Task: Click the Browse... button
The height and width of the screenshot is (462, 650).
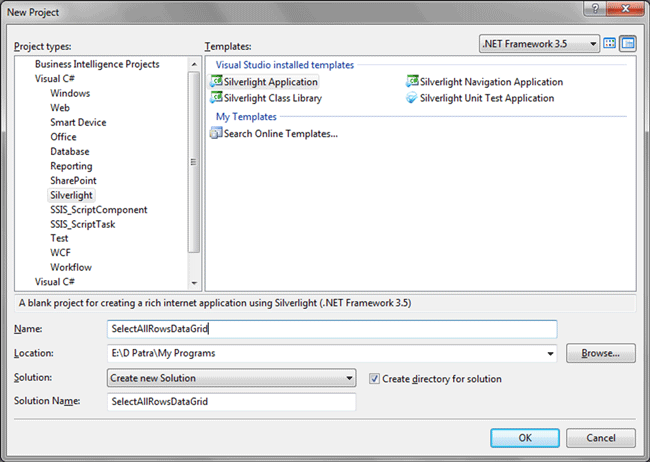Action: 601,353
